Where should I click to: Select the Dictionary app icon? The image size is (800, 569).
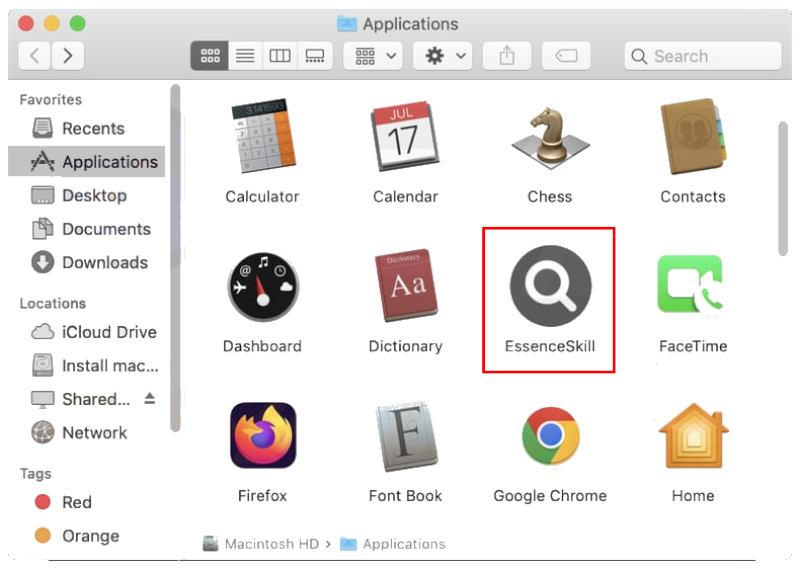click(x=406, y=285)
